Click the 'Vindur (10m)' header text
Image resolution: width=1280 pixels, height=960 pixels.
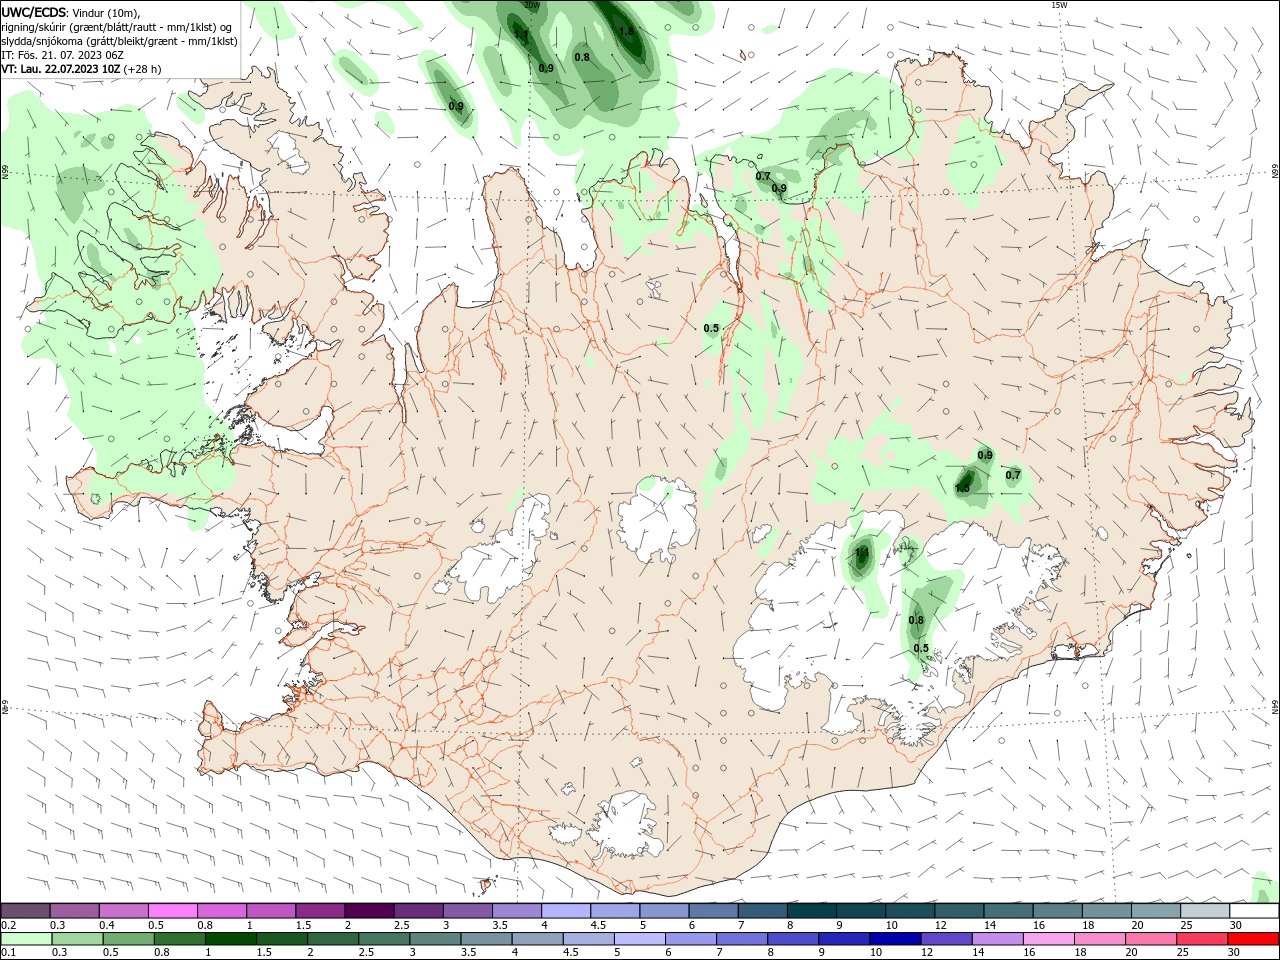[107, 13]
